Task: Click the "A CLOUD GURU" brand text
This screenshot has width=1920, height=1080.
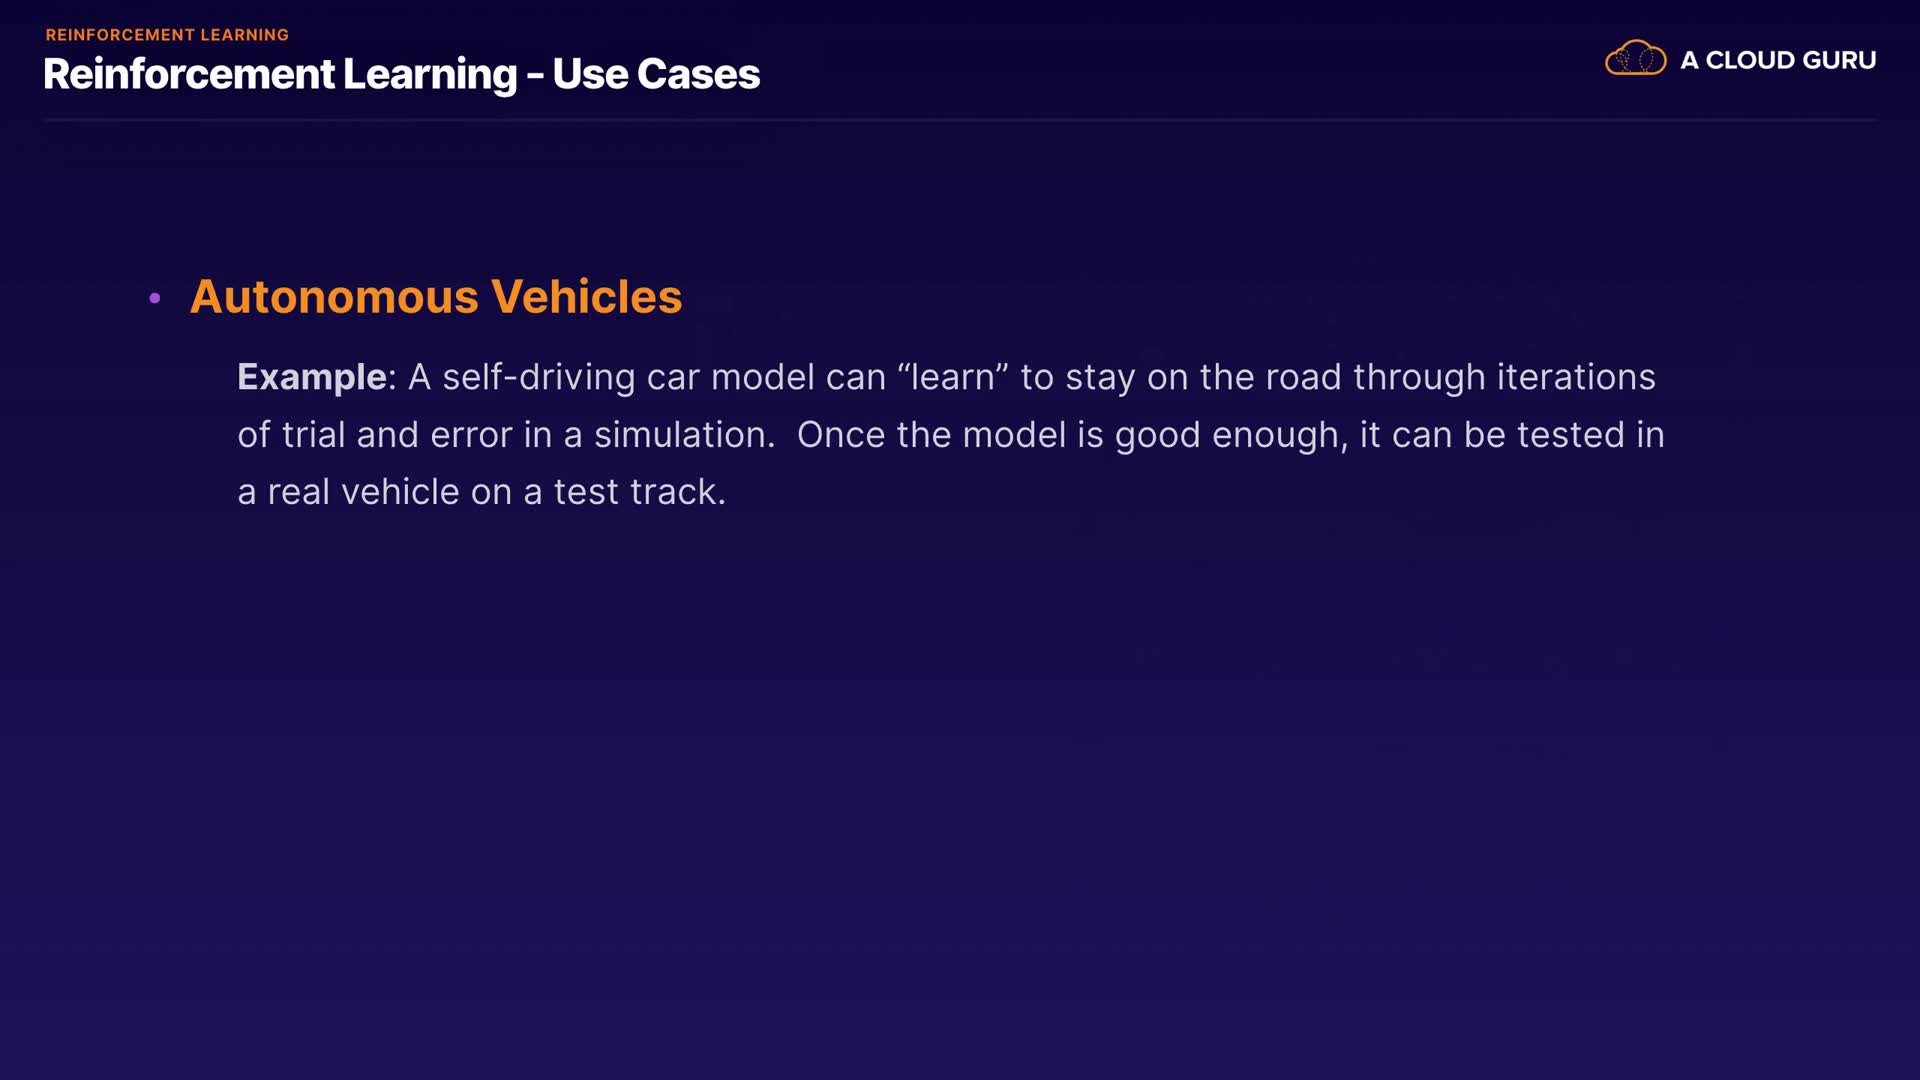Action: tap(1777, 60)
